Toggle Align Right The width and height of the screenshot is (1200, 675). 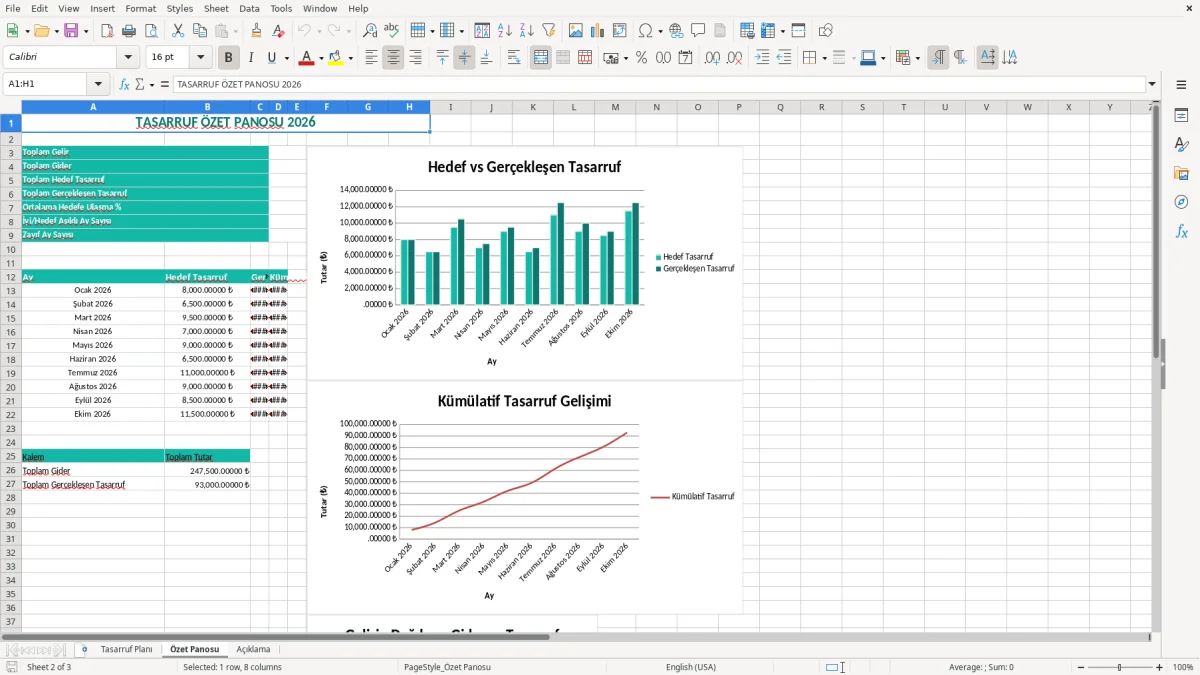[415, 58]
